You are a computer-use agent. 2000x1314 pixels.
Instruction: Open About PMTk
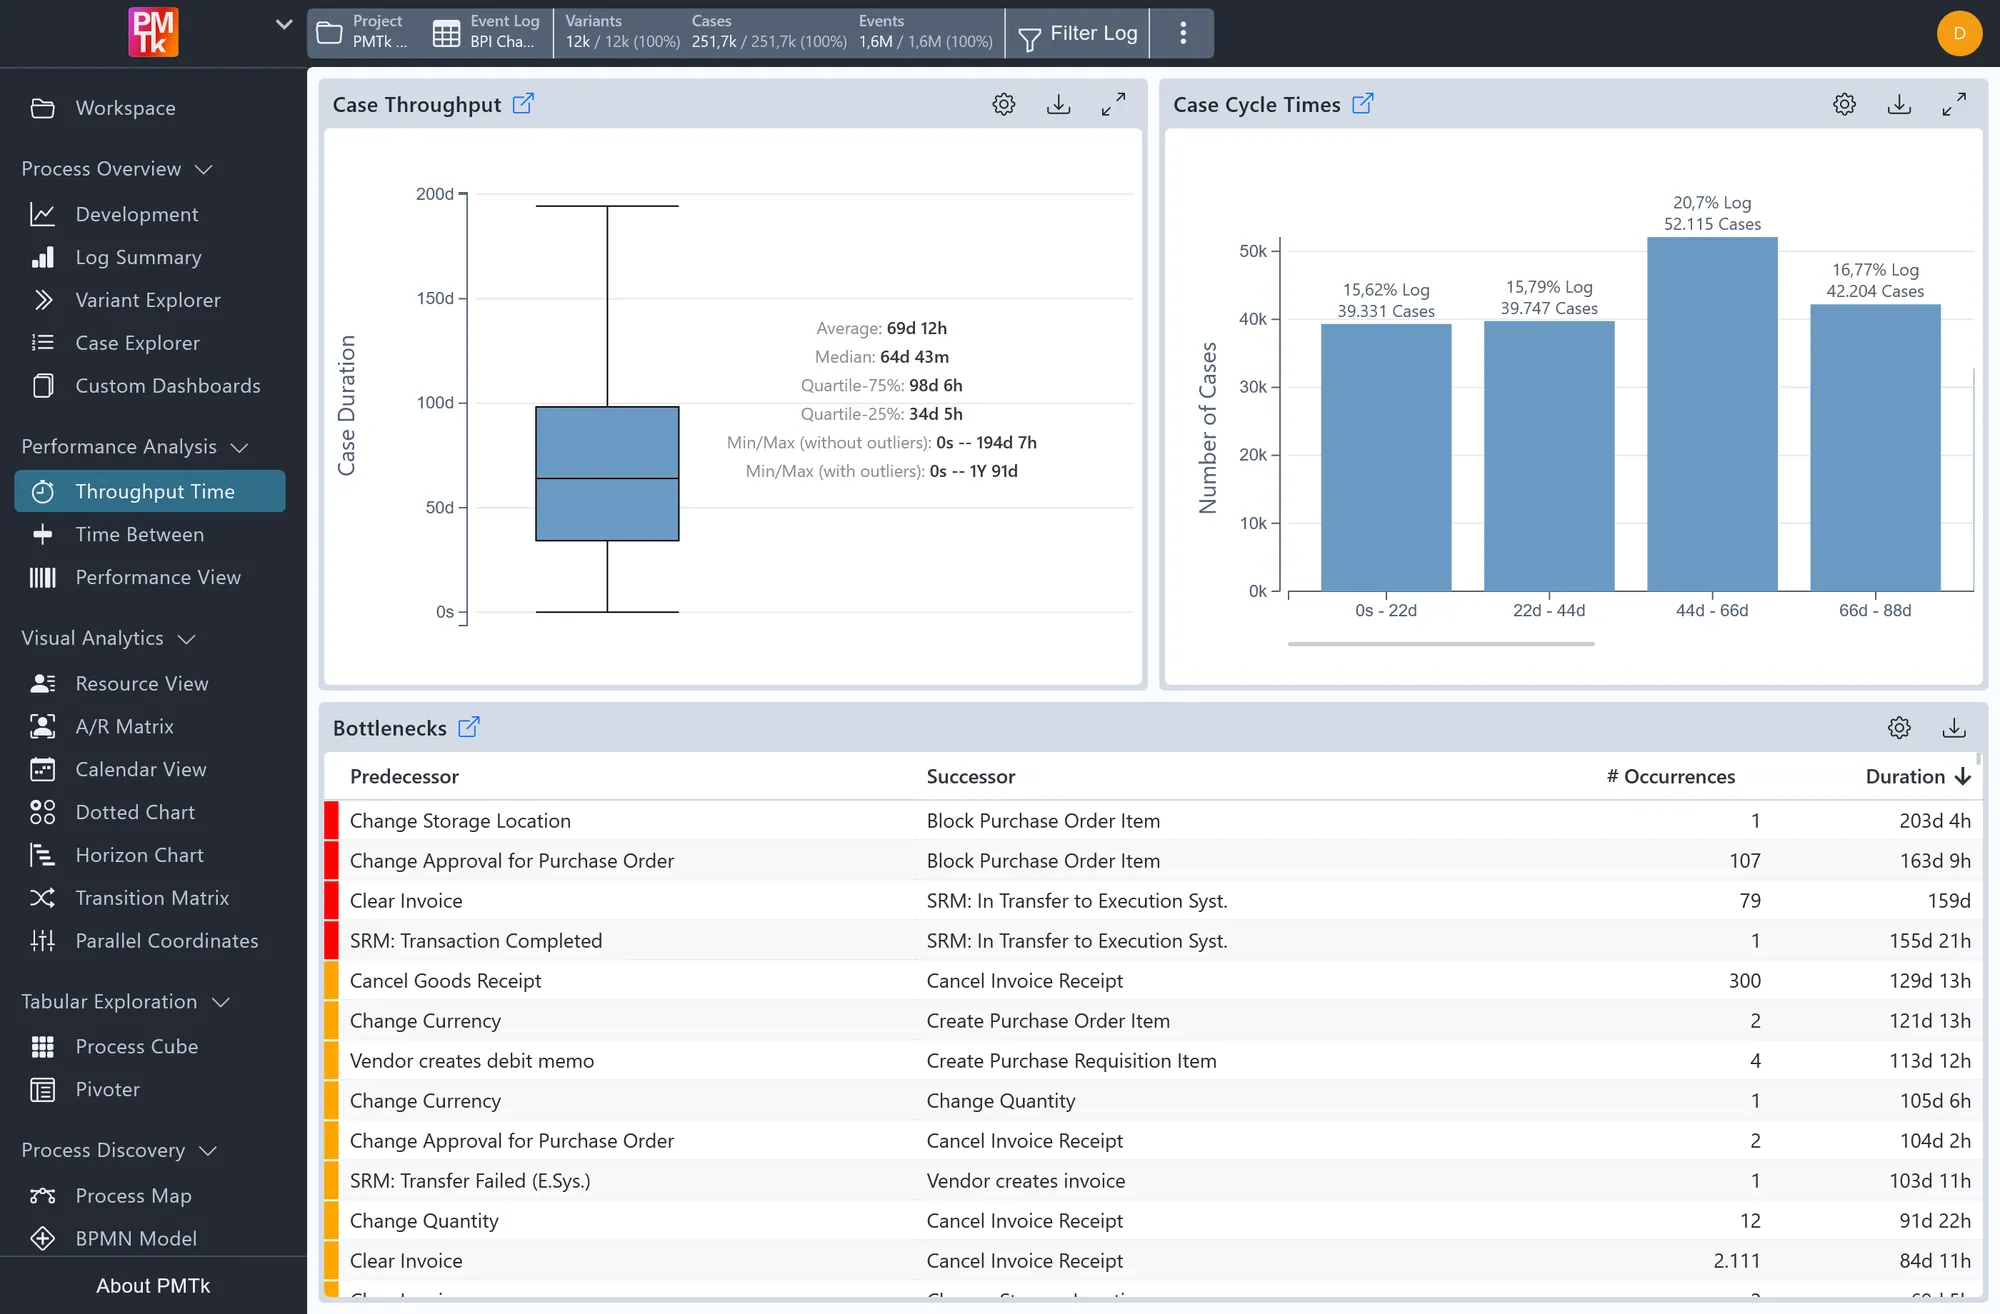153,1286
